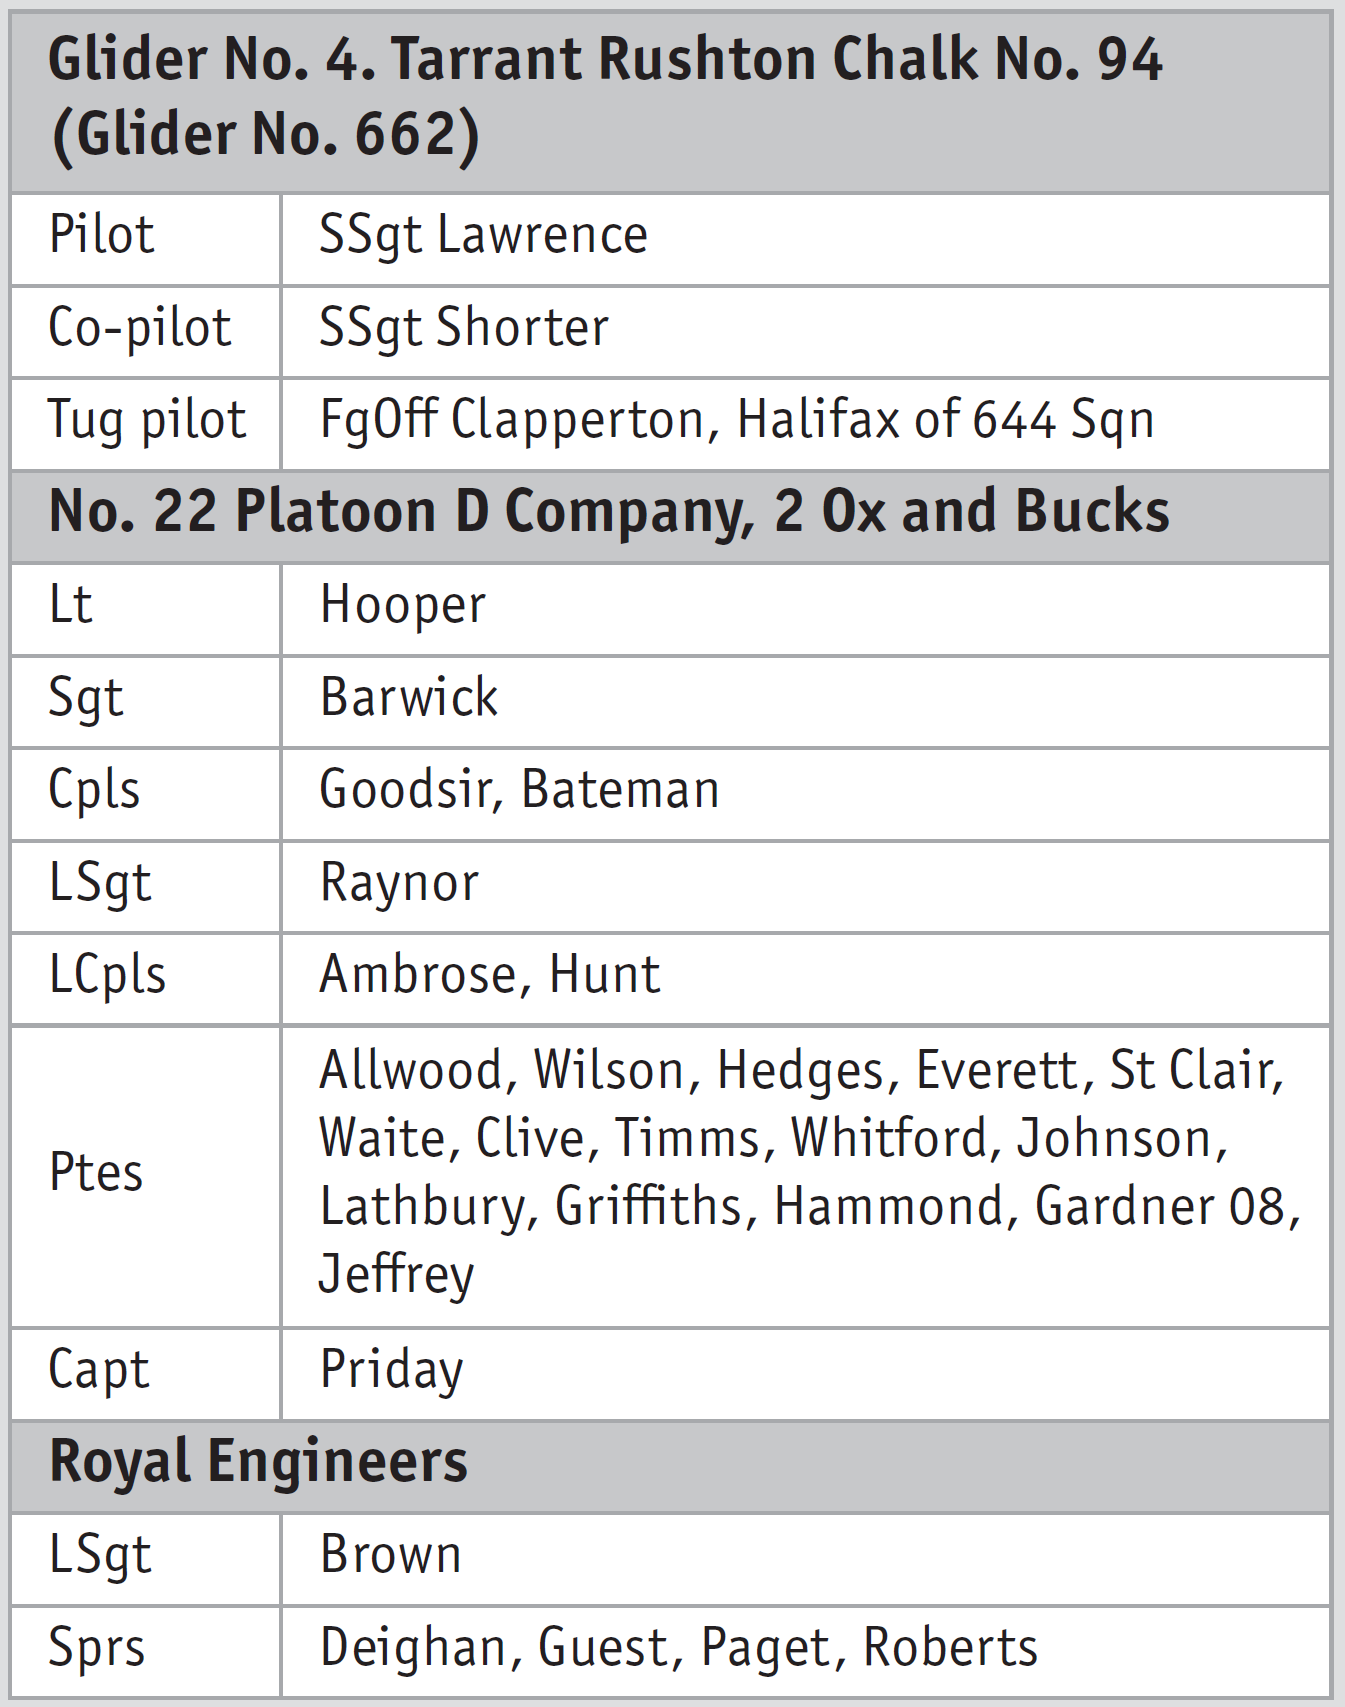The width and height of the screenshot is (1345, 1707).
Task: Select the "Ptes" rank label
Action: (96, 1173)
